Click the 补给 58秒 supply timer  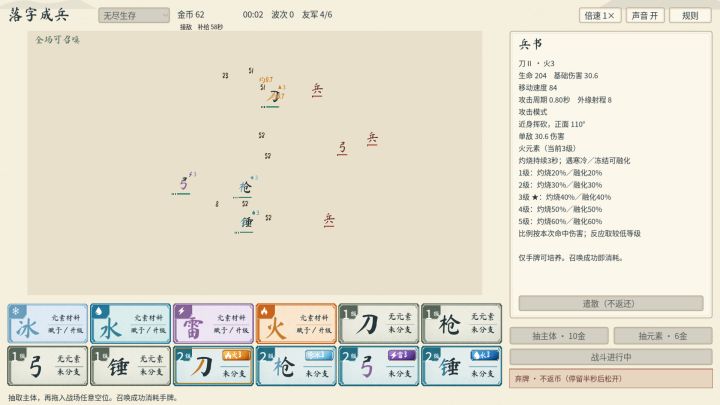[x=210, y=27]
